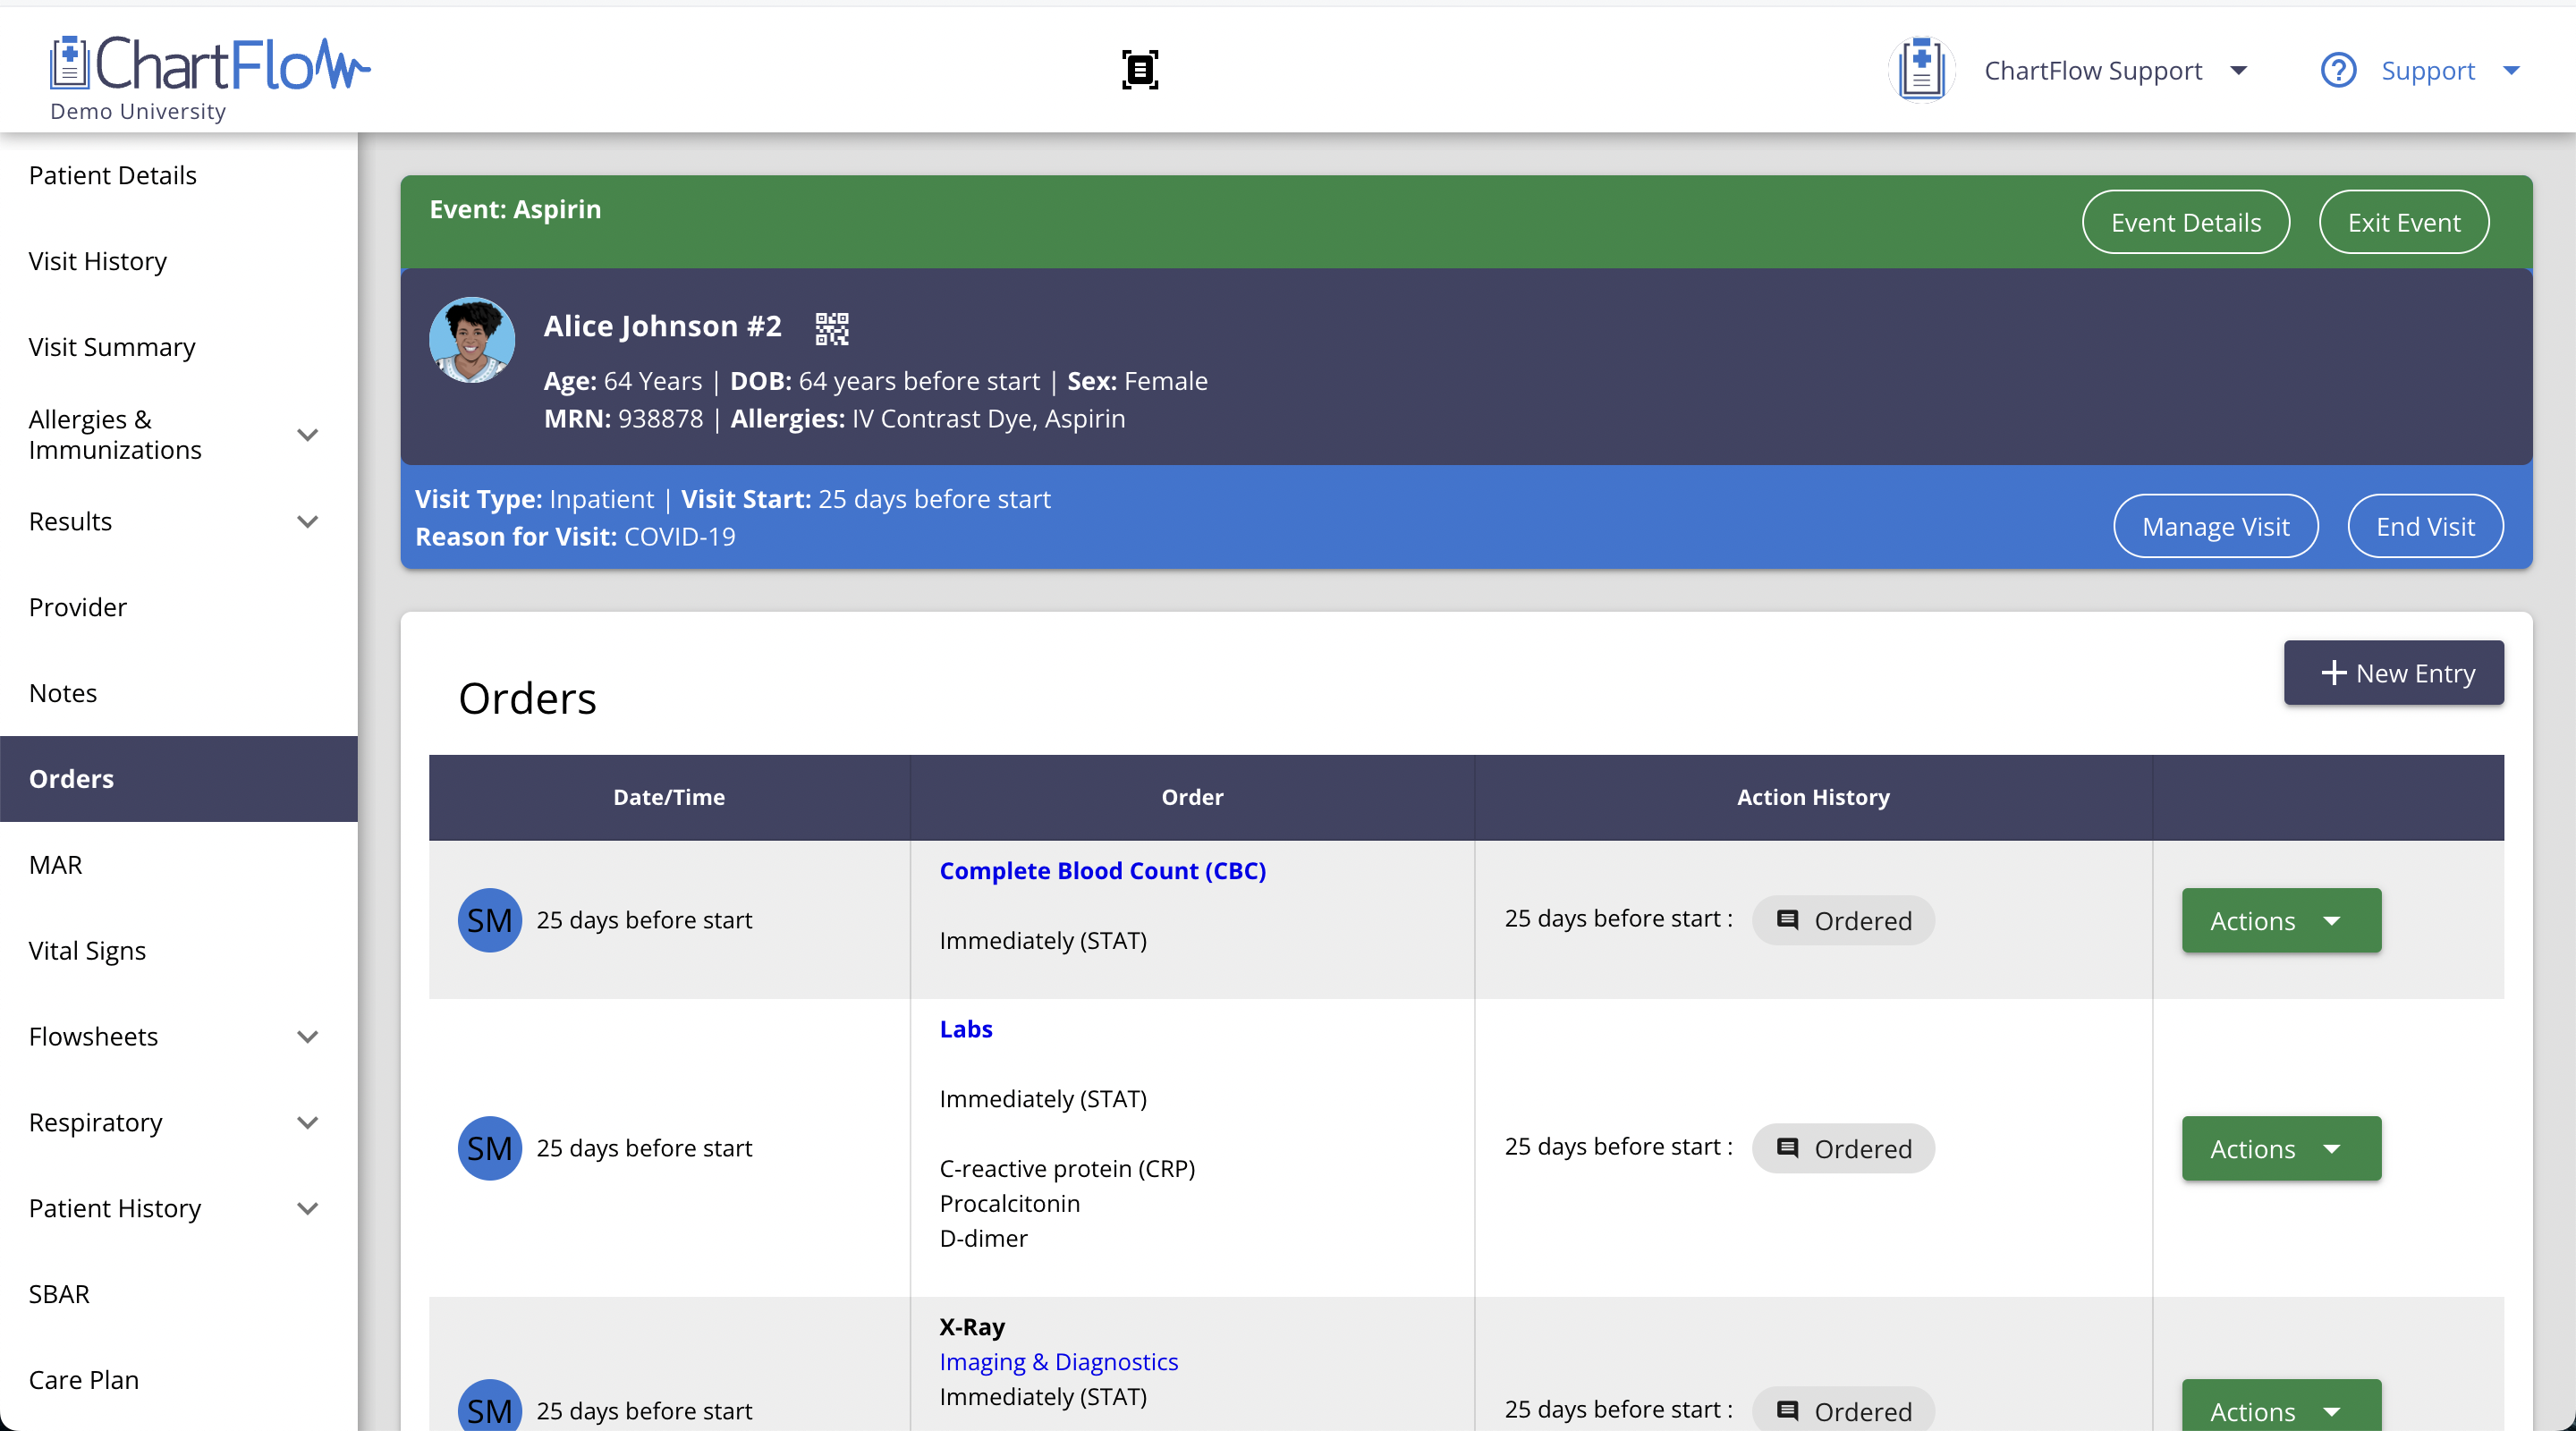Viewport: 2576px width, 1431px height.
Task: Click the ChartFlow Support clipboard avatar
Action: pyautogui.click(x=1921, y=70)
